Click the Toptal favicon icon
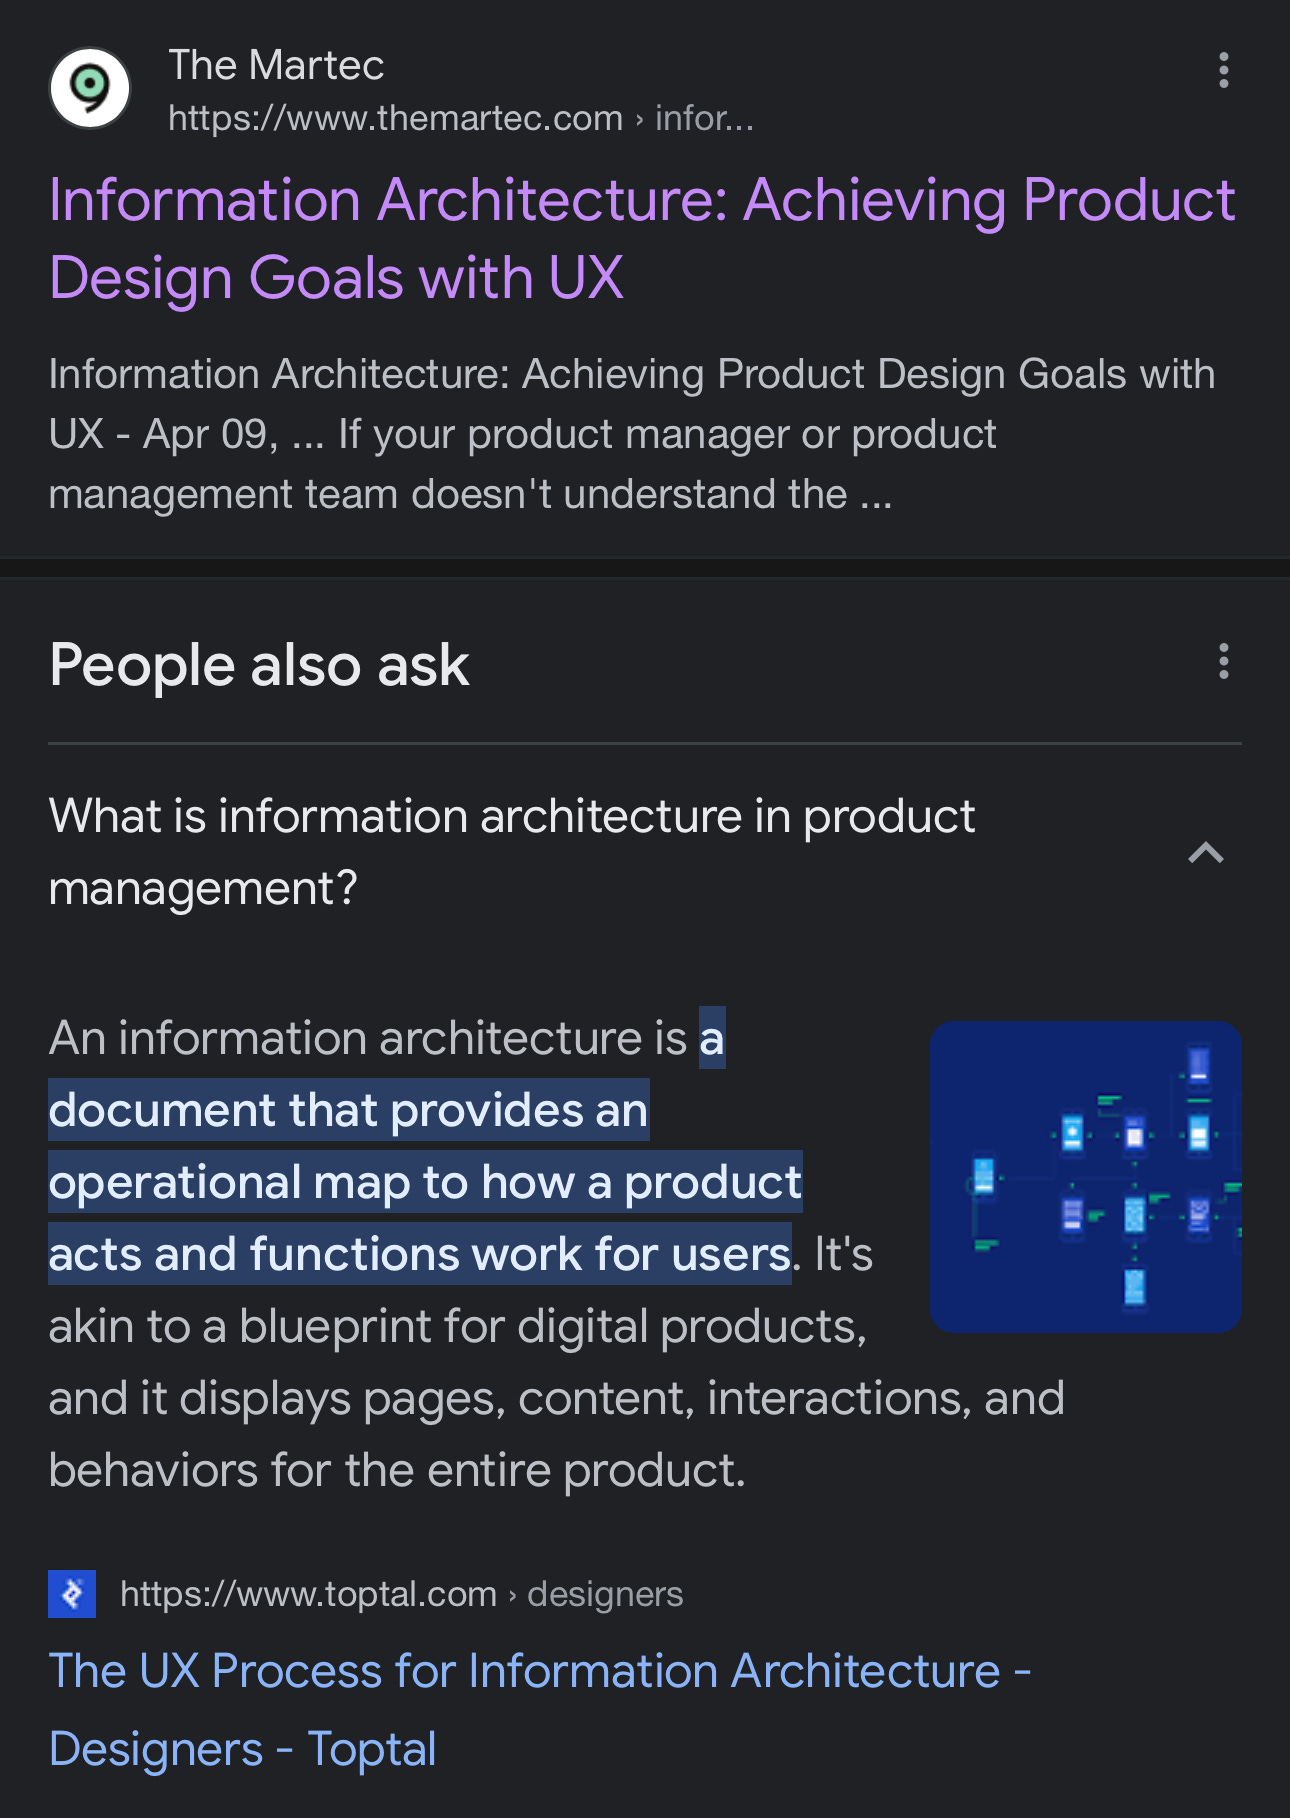Viewport: 1290px width, 1818px height. coord(72,1594)
